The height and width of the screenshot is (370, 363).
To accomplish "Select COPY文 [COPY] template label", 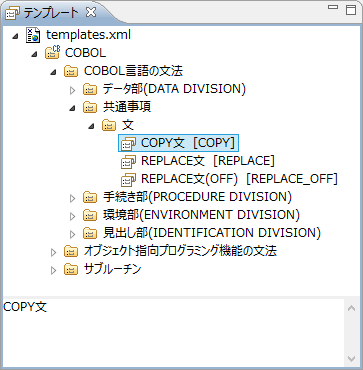I will (x=188, y=143).
